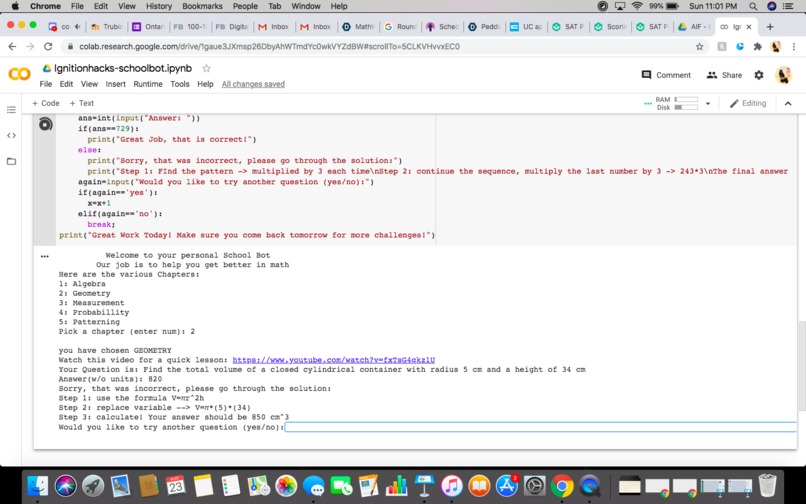Image resolution: width=806 pixels, height=504 pixels.
Task: Add a new Code cell
Action: coord(46,103)
